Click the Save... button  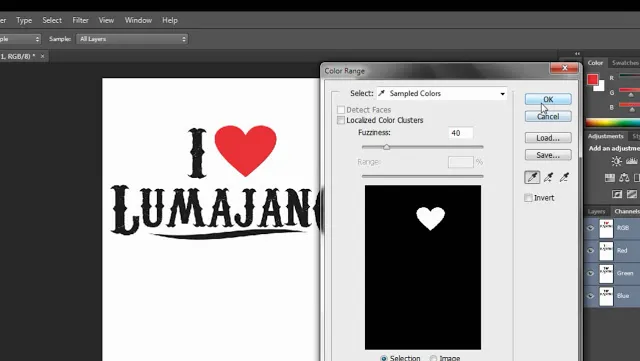(x=548, y=155)
